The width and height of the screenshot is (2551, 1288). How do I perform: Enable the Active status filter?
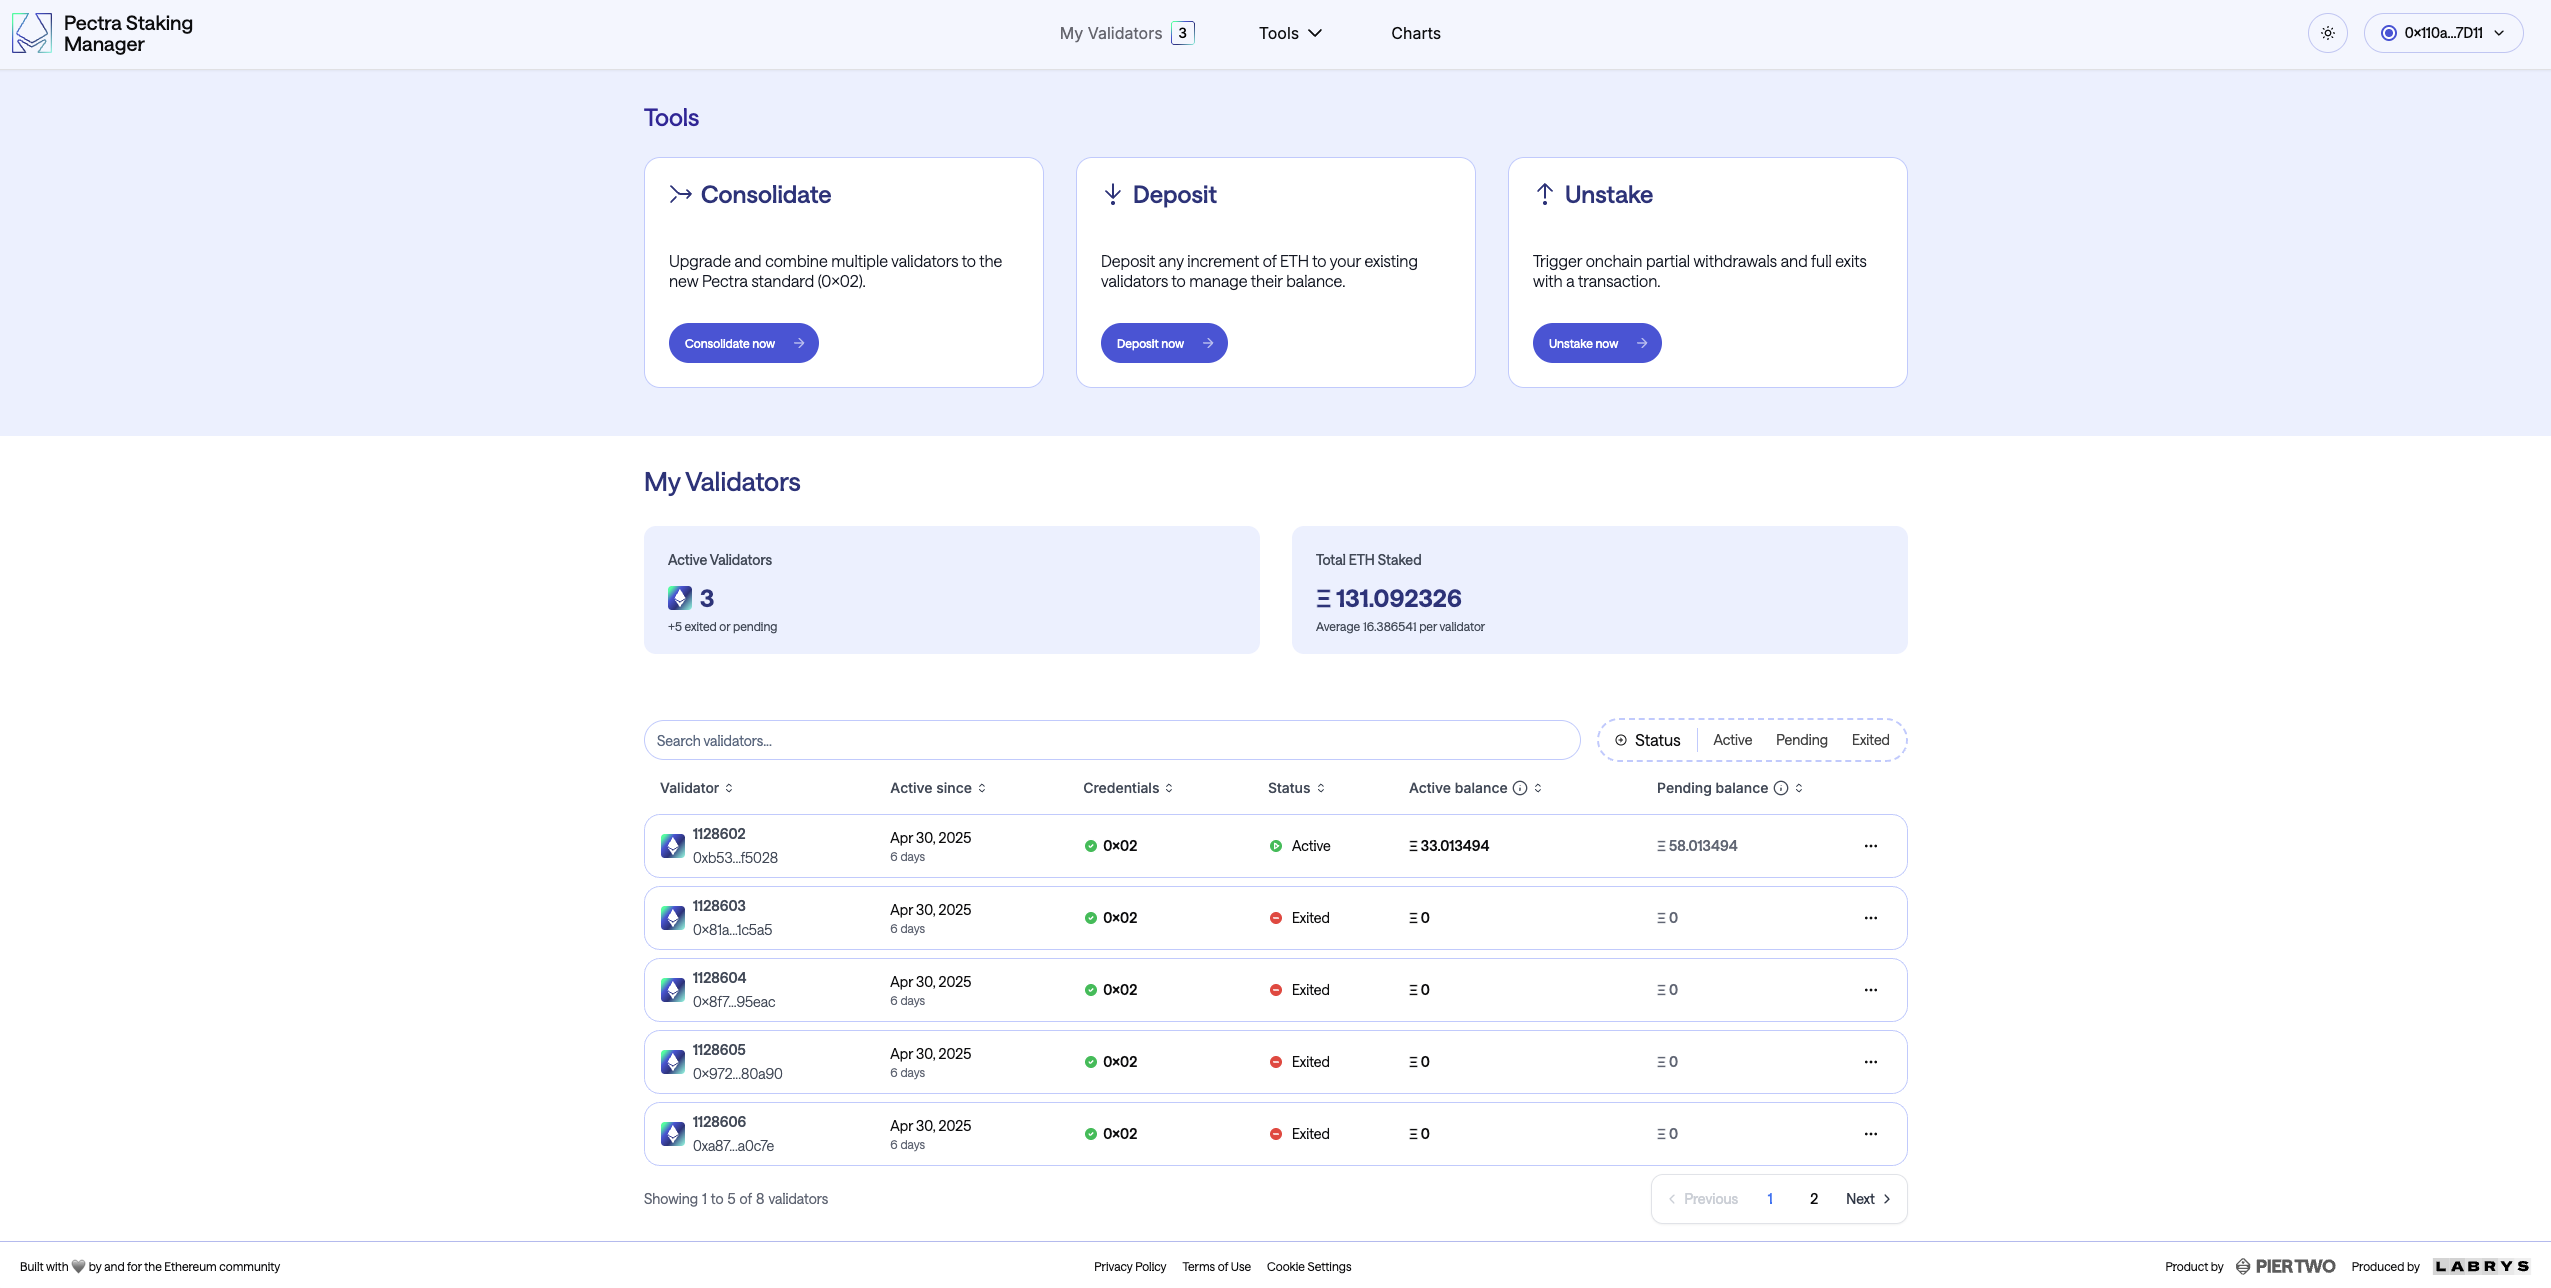1731,740
